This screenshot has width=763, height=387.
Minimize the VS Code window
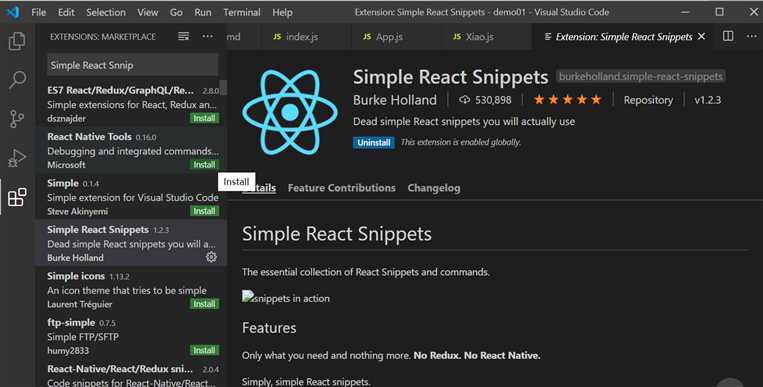686,12
